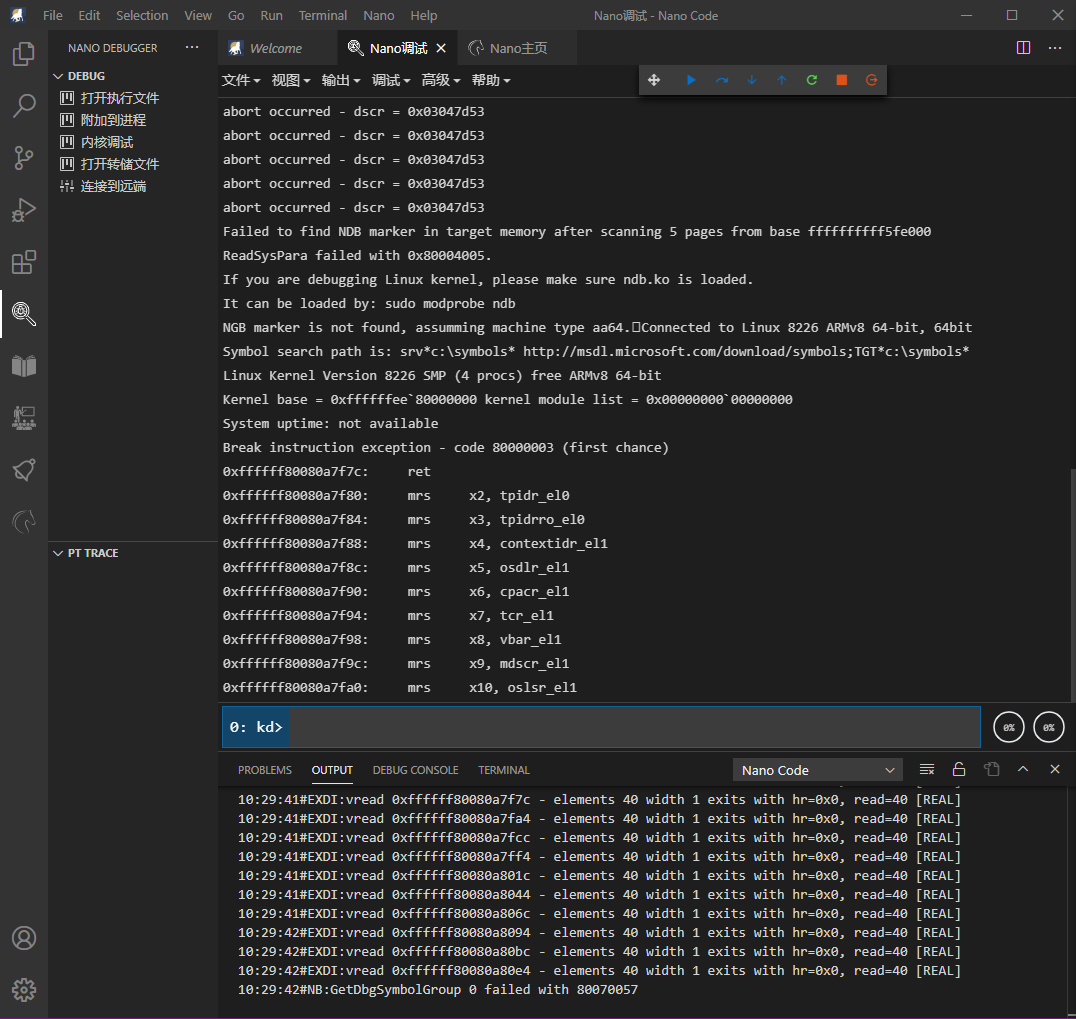Image resolution: width=1076 pixels, height=1019 pixels.
Task: Open the Nano Code output channel dropdown
Action: [817, 770]
